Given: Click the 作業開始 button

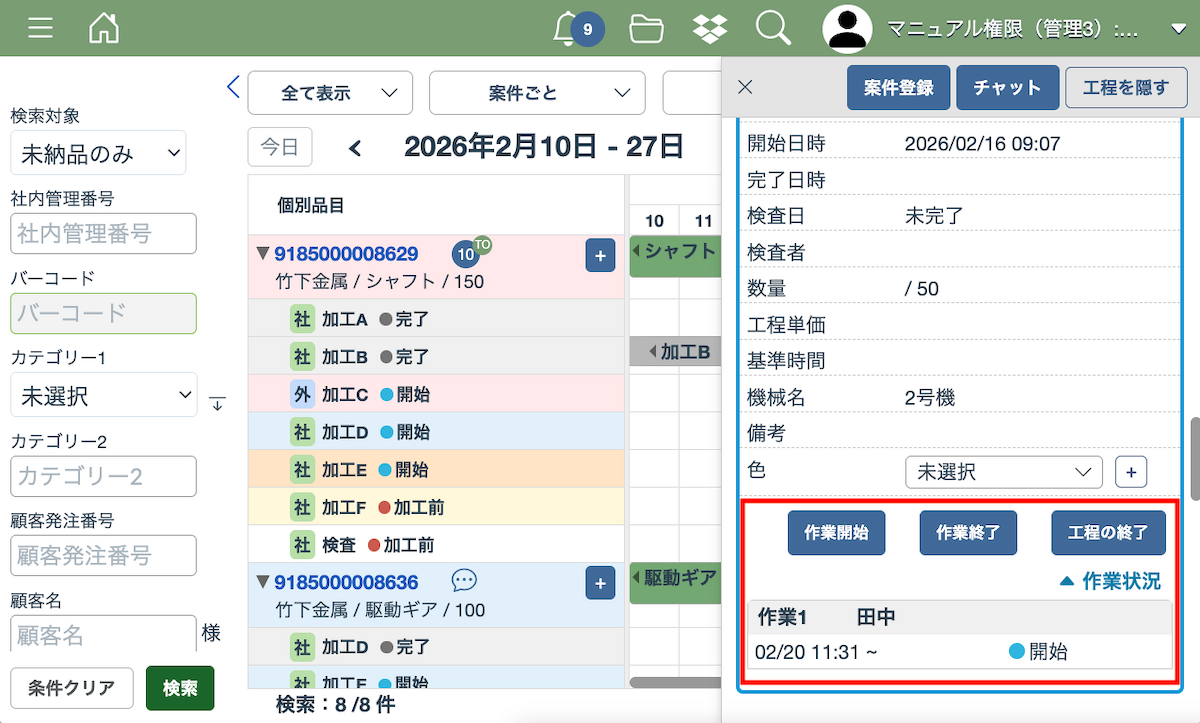Looking at the screenshot, I should [836, 533].
